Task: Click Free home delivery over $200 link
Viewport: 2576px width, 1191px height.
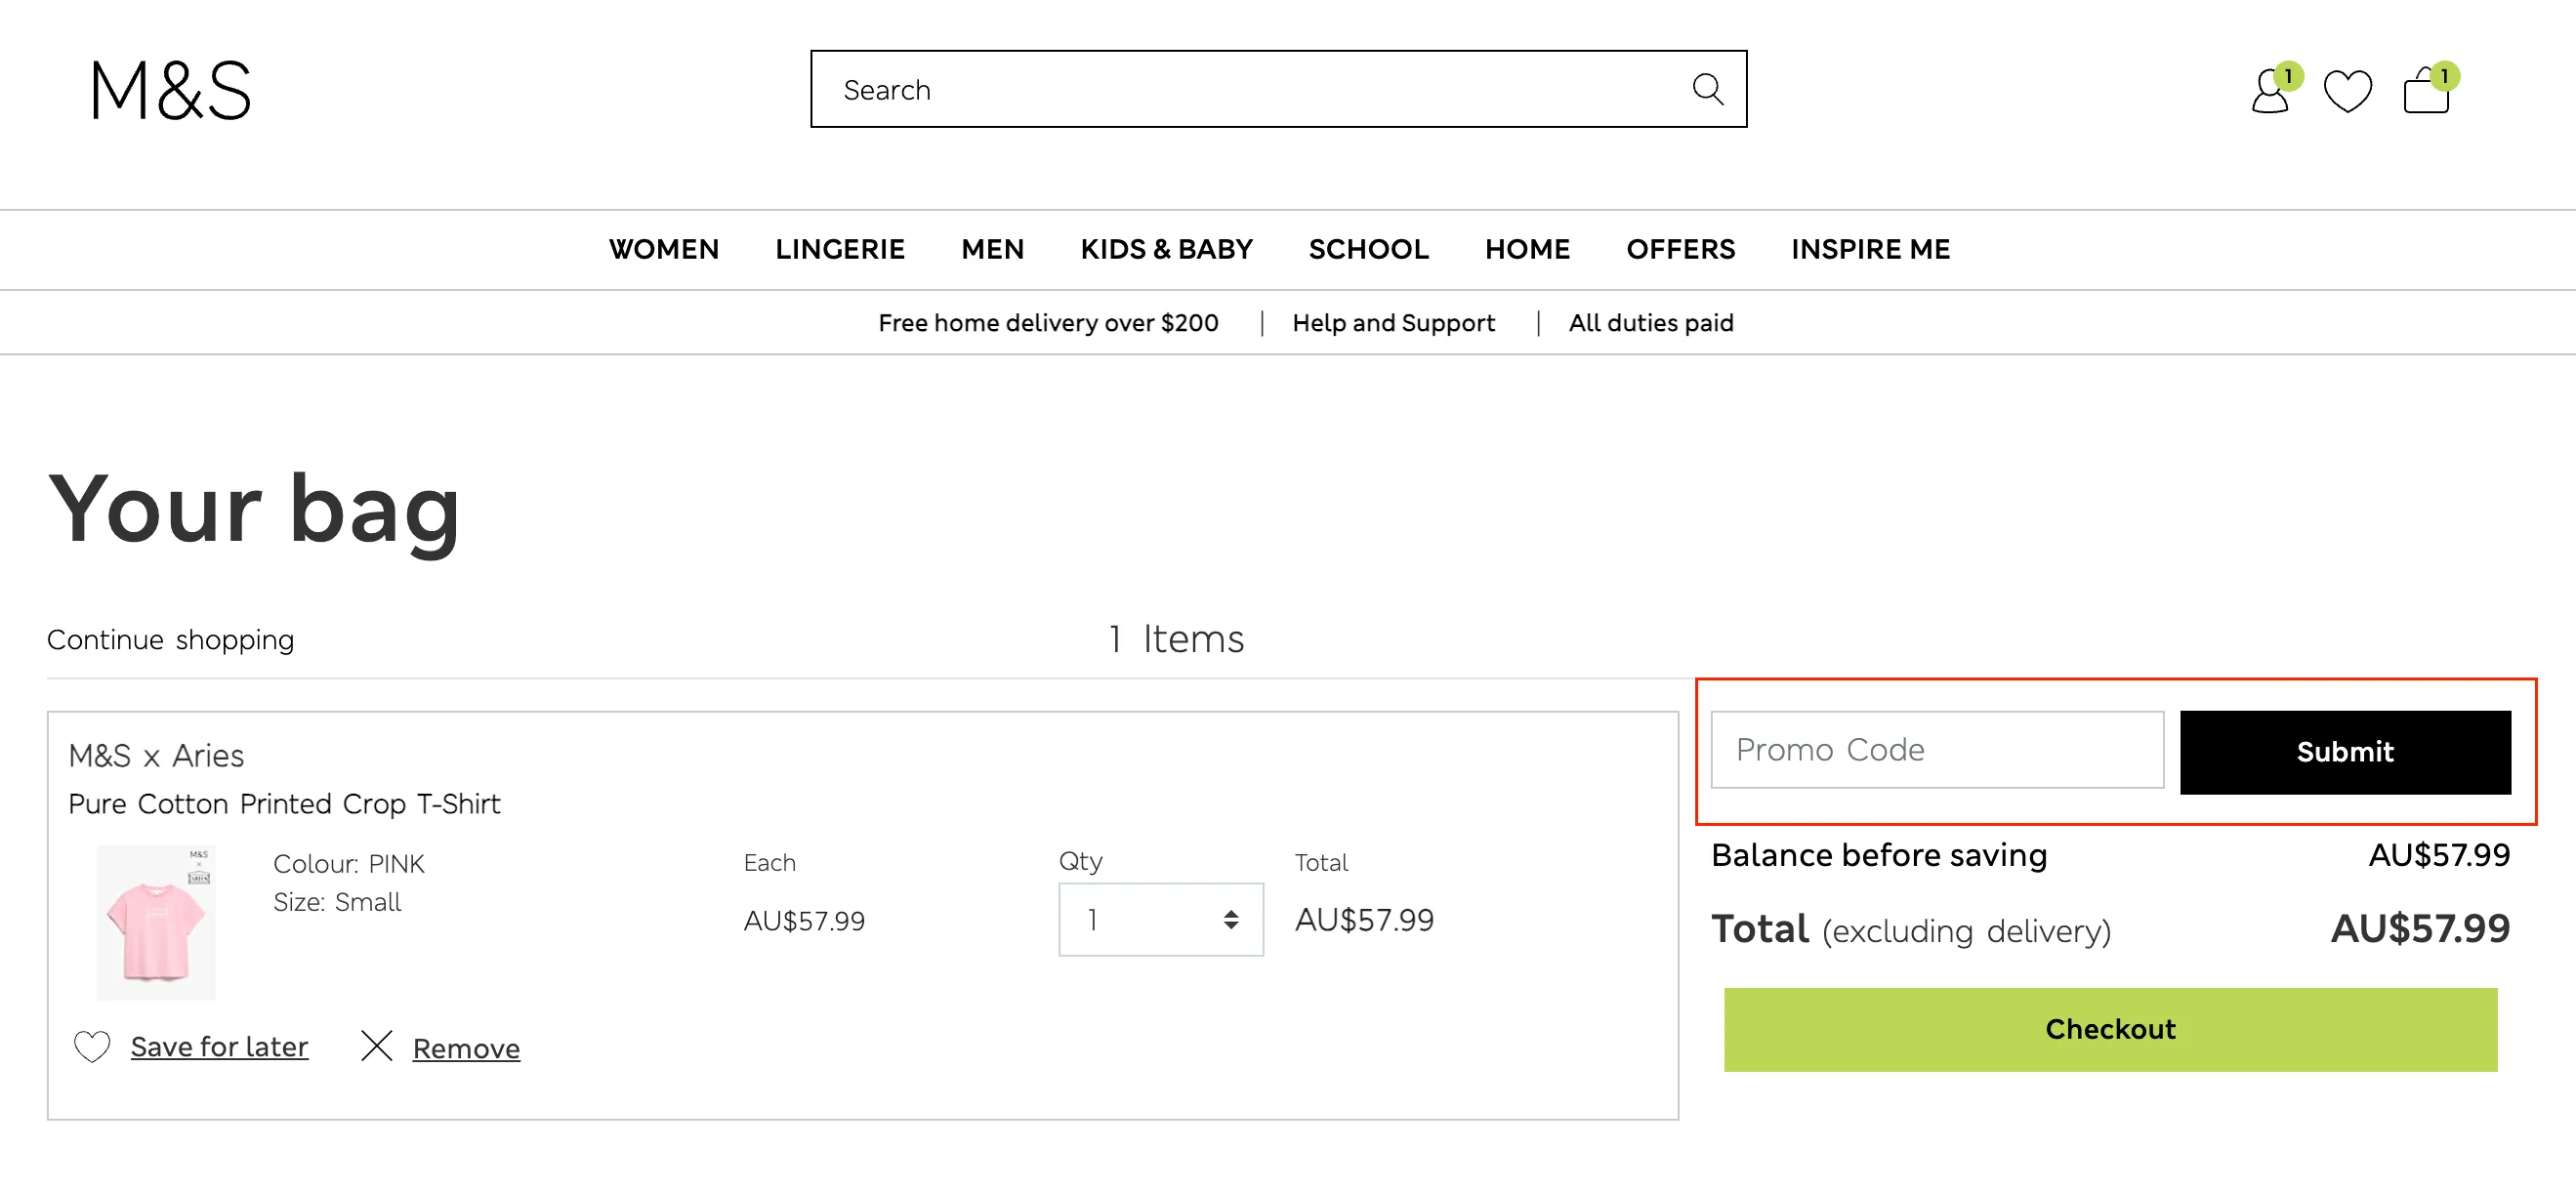Action: coord(1048,323)
